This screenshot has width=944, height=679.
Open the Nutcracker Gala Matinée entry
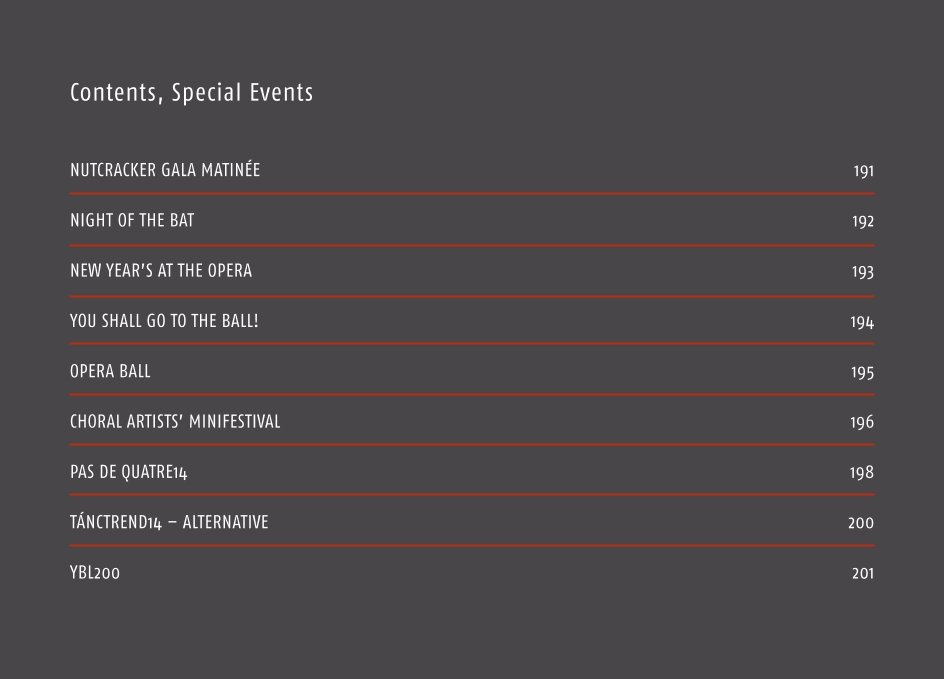(165, 169)
